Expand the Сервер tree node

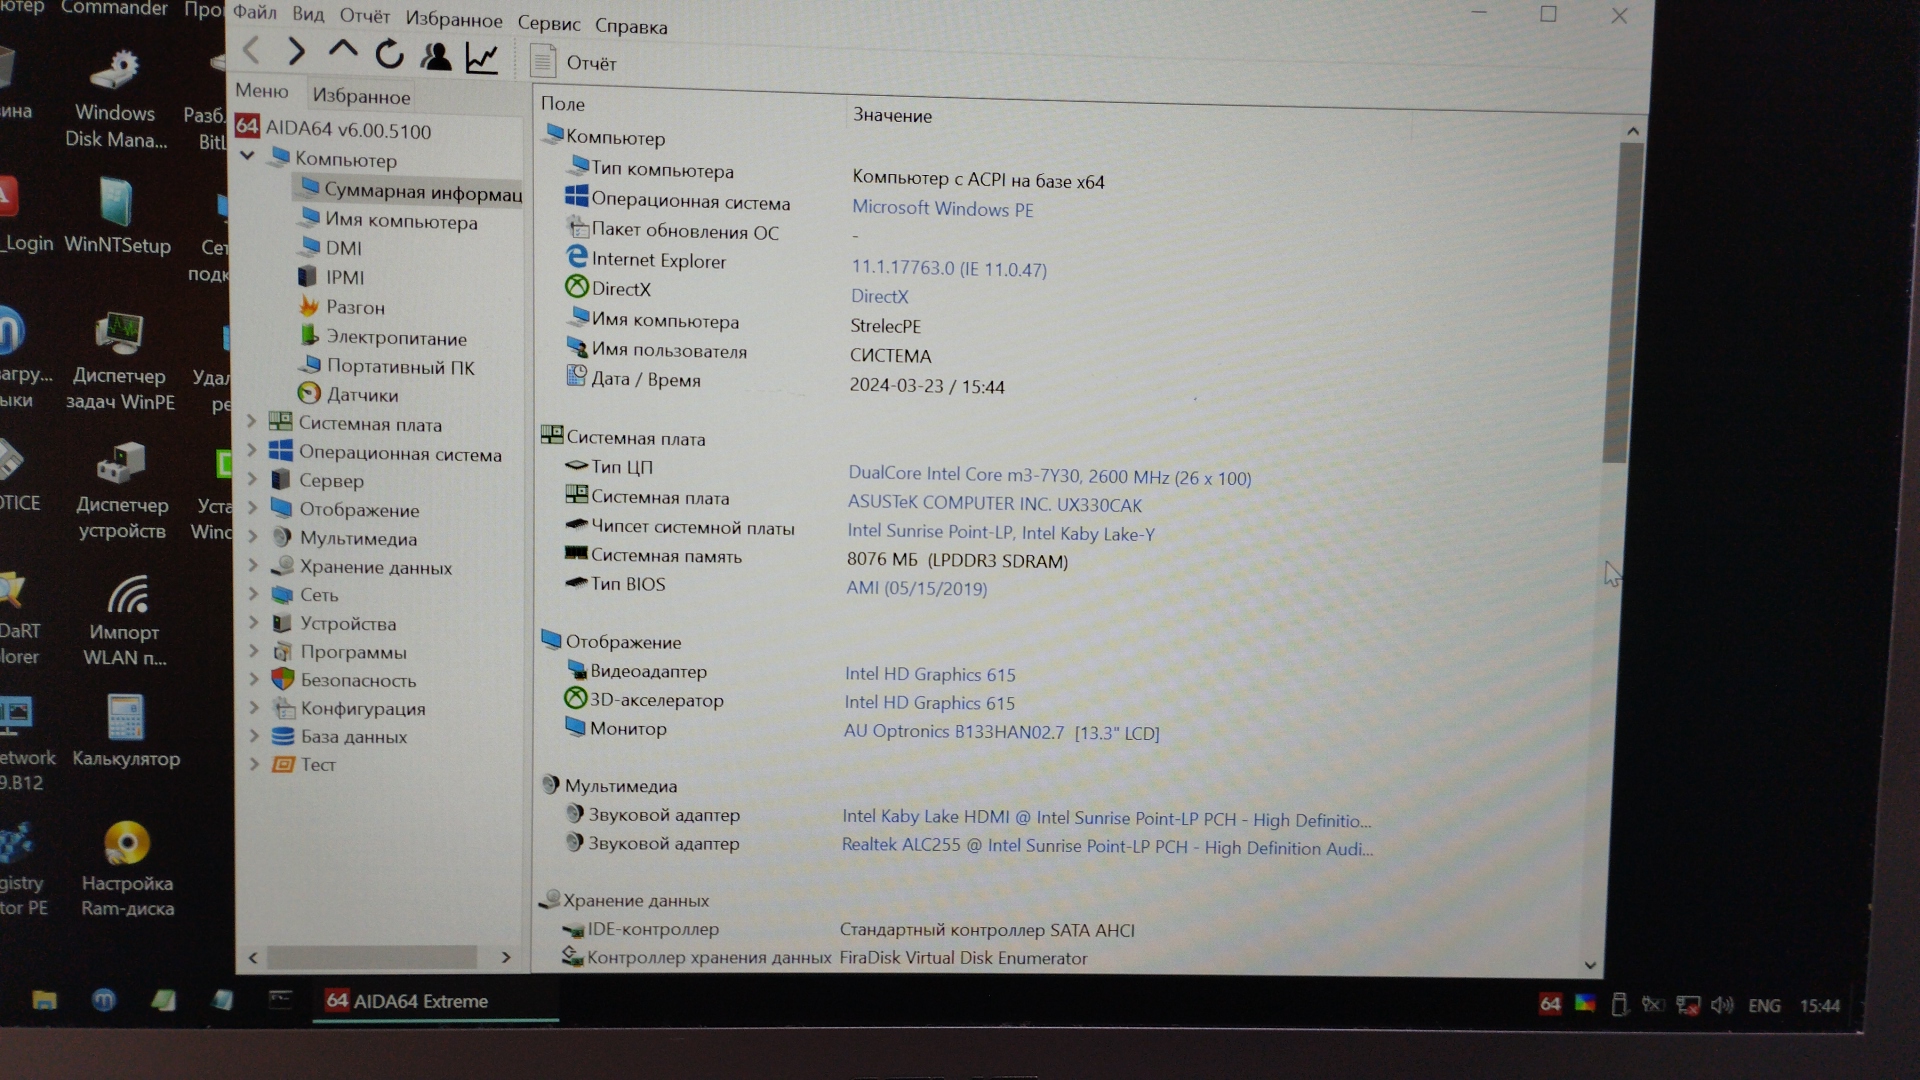click(252, 479)
